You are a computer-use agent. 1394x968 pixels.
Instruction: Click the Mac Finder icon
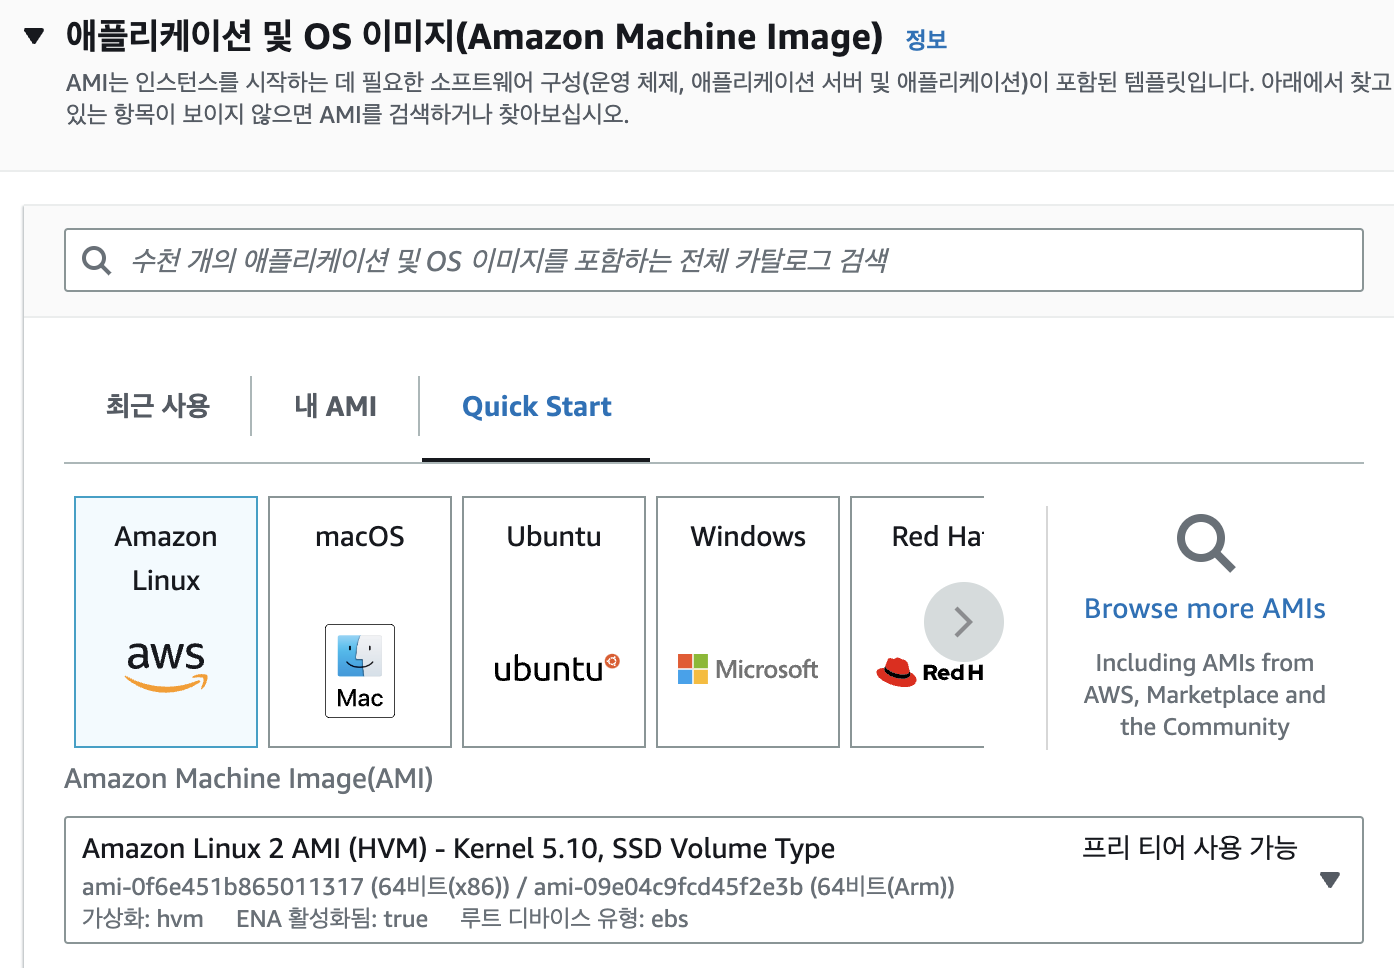pyautogui.click(x=360, y=671)
